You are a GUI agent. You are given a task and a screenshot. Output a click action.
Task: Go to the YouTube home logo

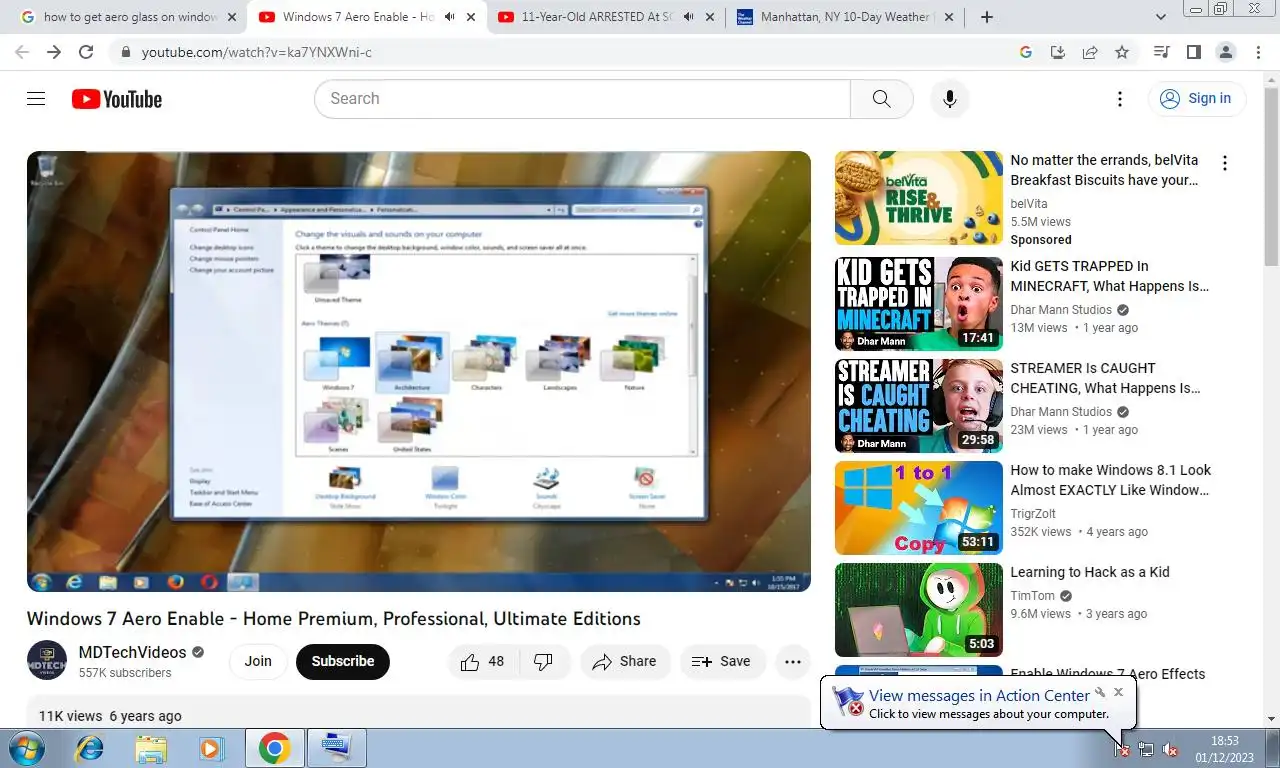pos(117,99)
